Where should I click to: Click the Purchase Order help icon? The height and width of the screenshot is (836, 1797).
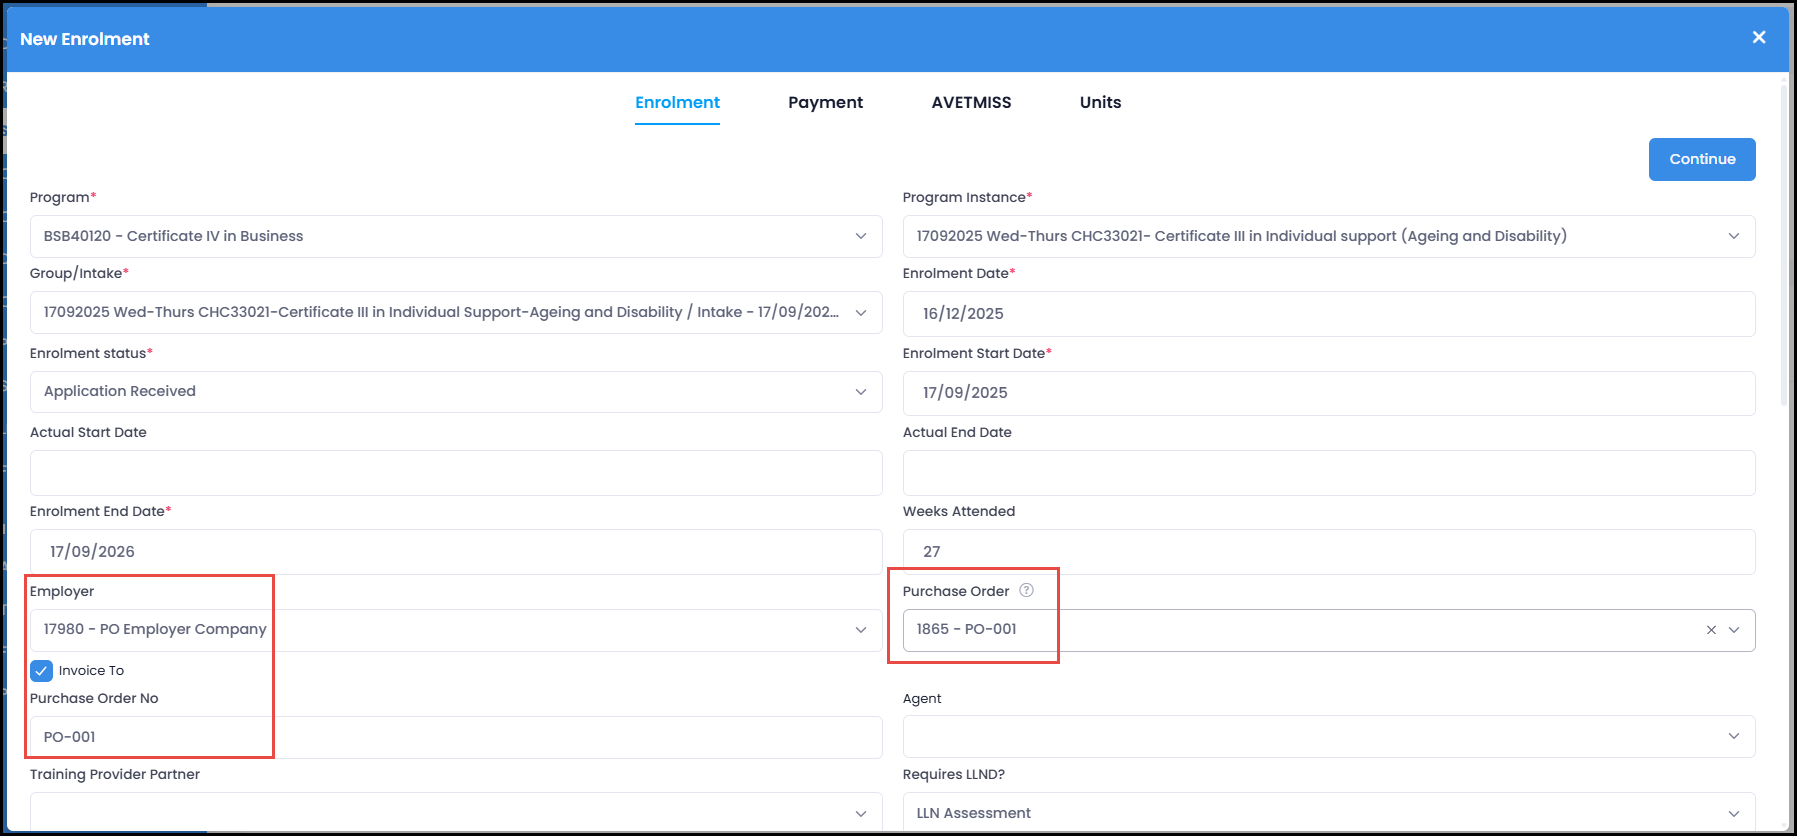click(x=1026, y=591)
